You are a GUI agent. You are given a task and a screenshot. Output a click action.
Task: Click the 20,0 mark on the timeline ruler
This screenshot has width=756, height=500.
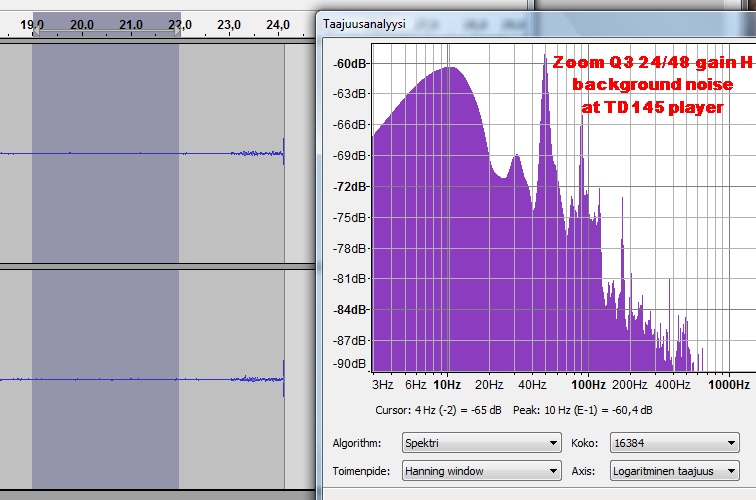pos(82,25)
